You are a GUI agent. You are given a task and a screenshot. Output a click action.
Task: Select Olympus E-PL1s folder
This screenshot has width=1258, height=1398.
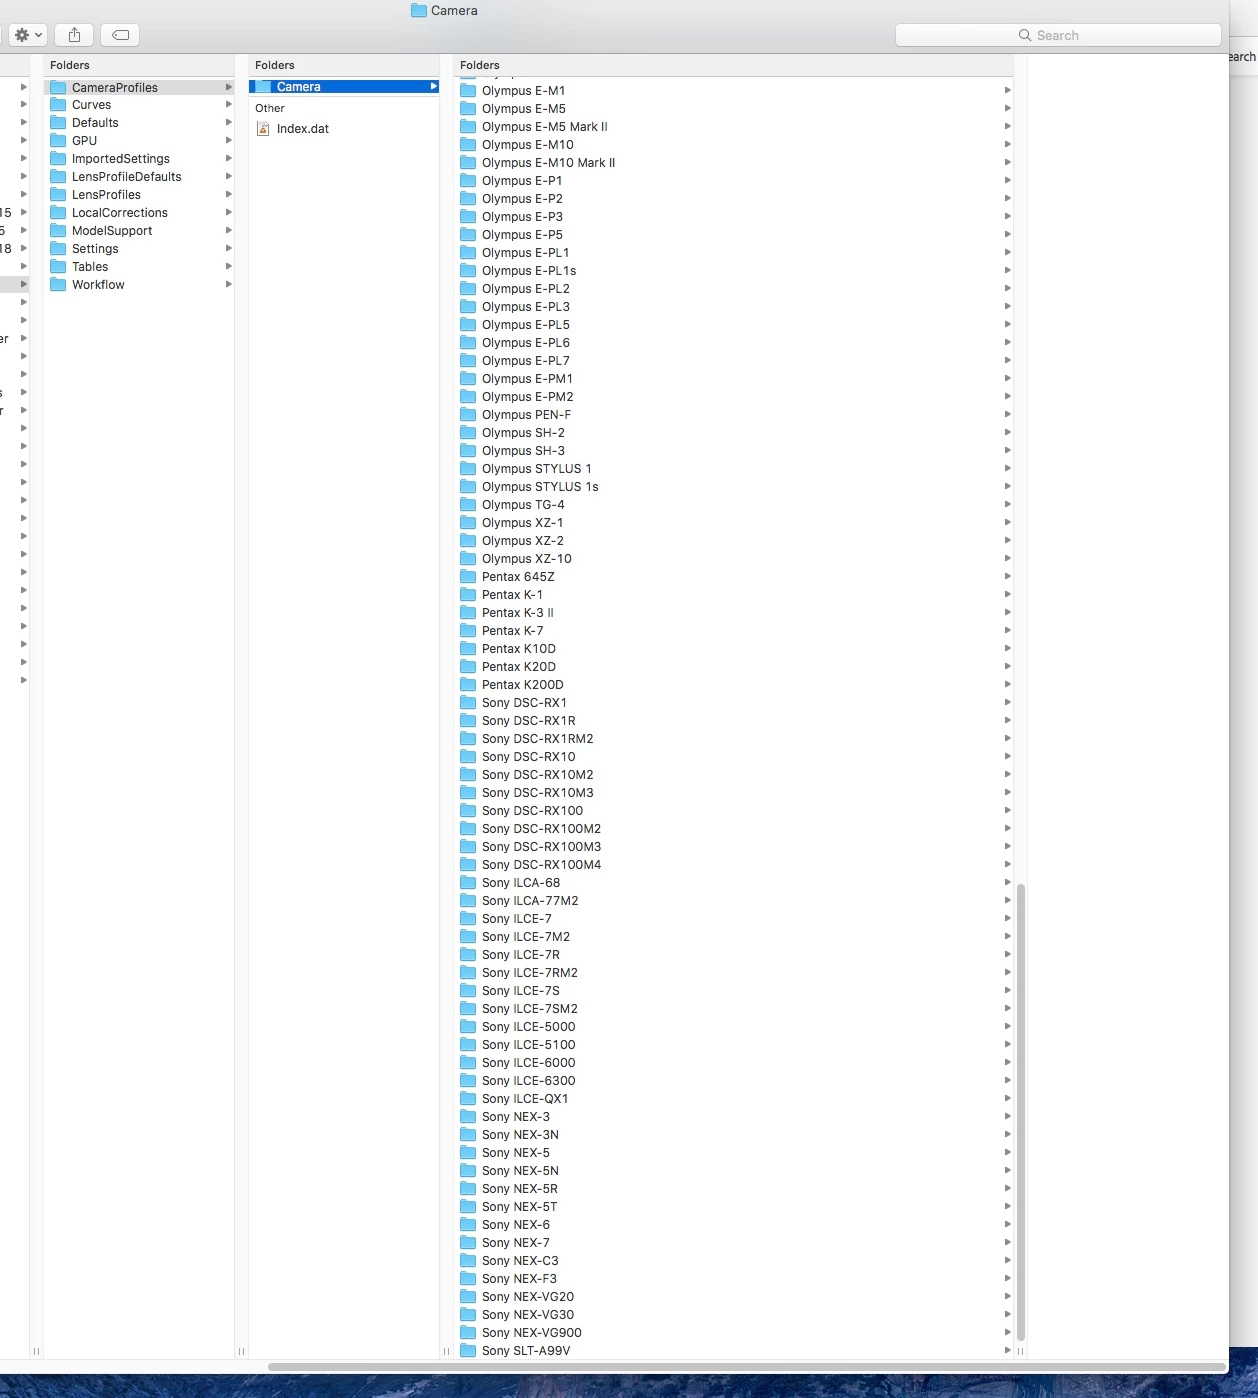click(x=735, y=271)
